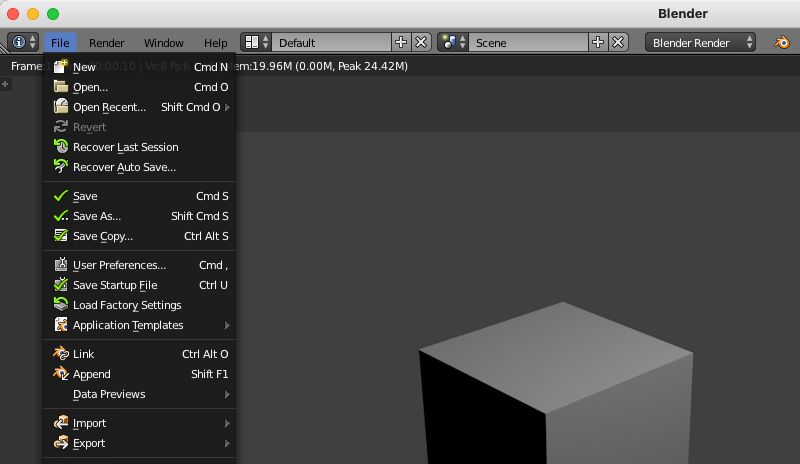Expand the Application Templates submenu arrow

pos(227,325)
